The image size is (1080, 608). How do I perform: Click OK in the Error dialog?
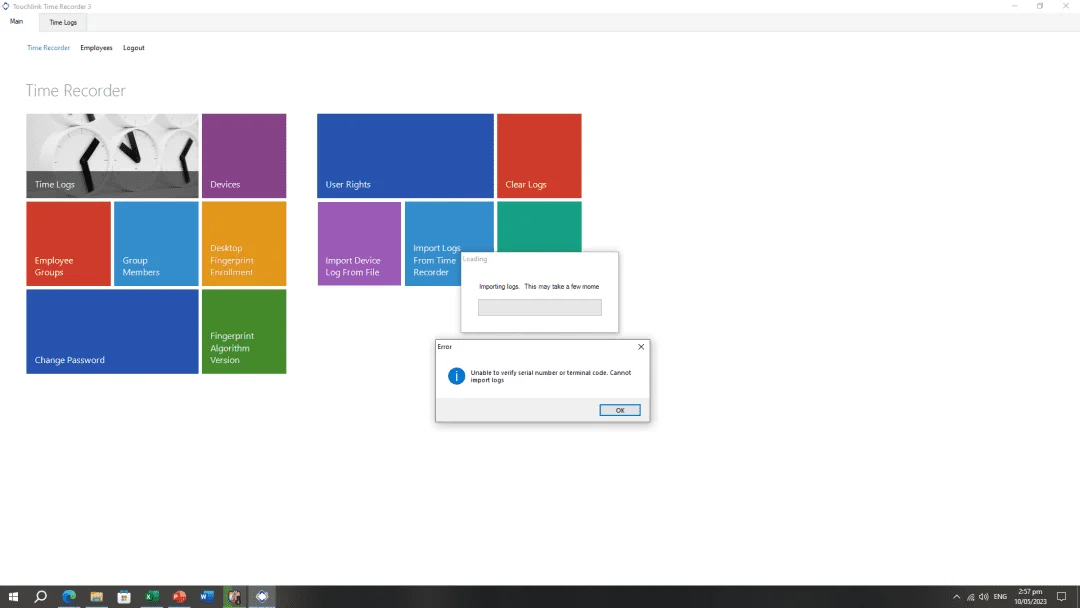620,410
